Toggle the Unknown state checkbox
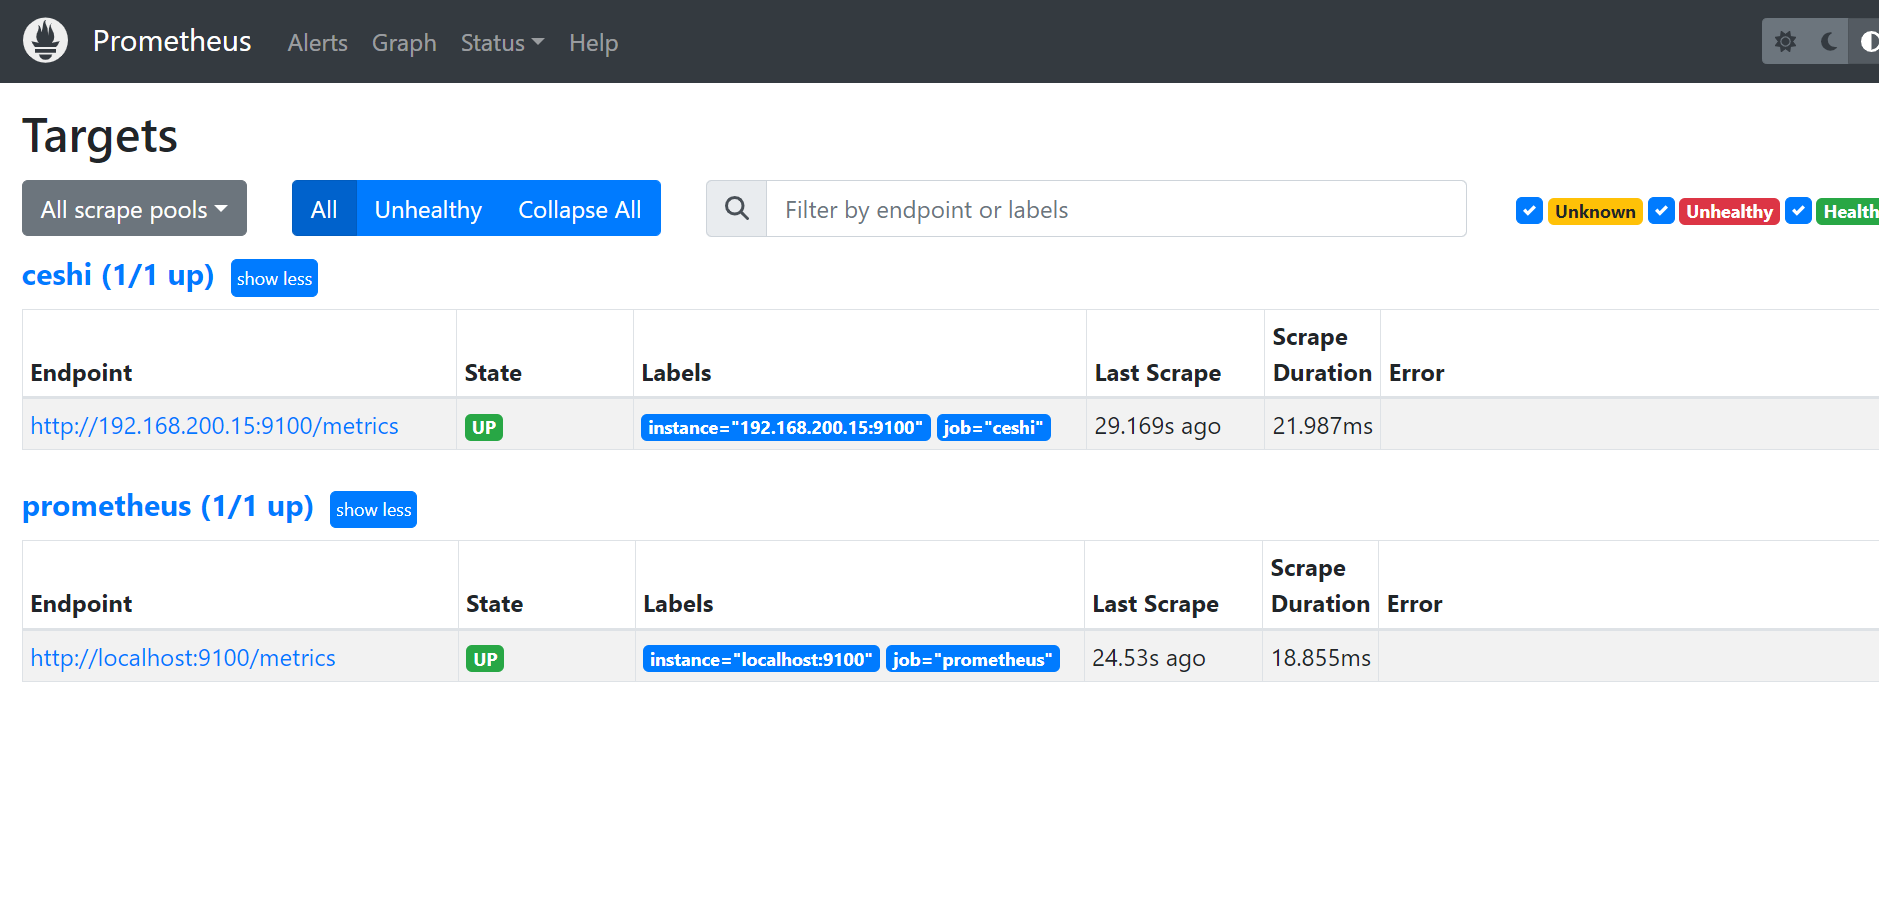 click(x=1529, y=211)
